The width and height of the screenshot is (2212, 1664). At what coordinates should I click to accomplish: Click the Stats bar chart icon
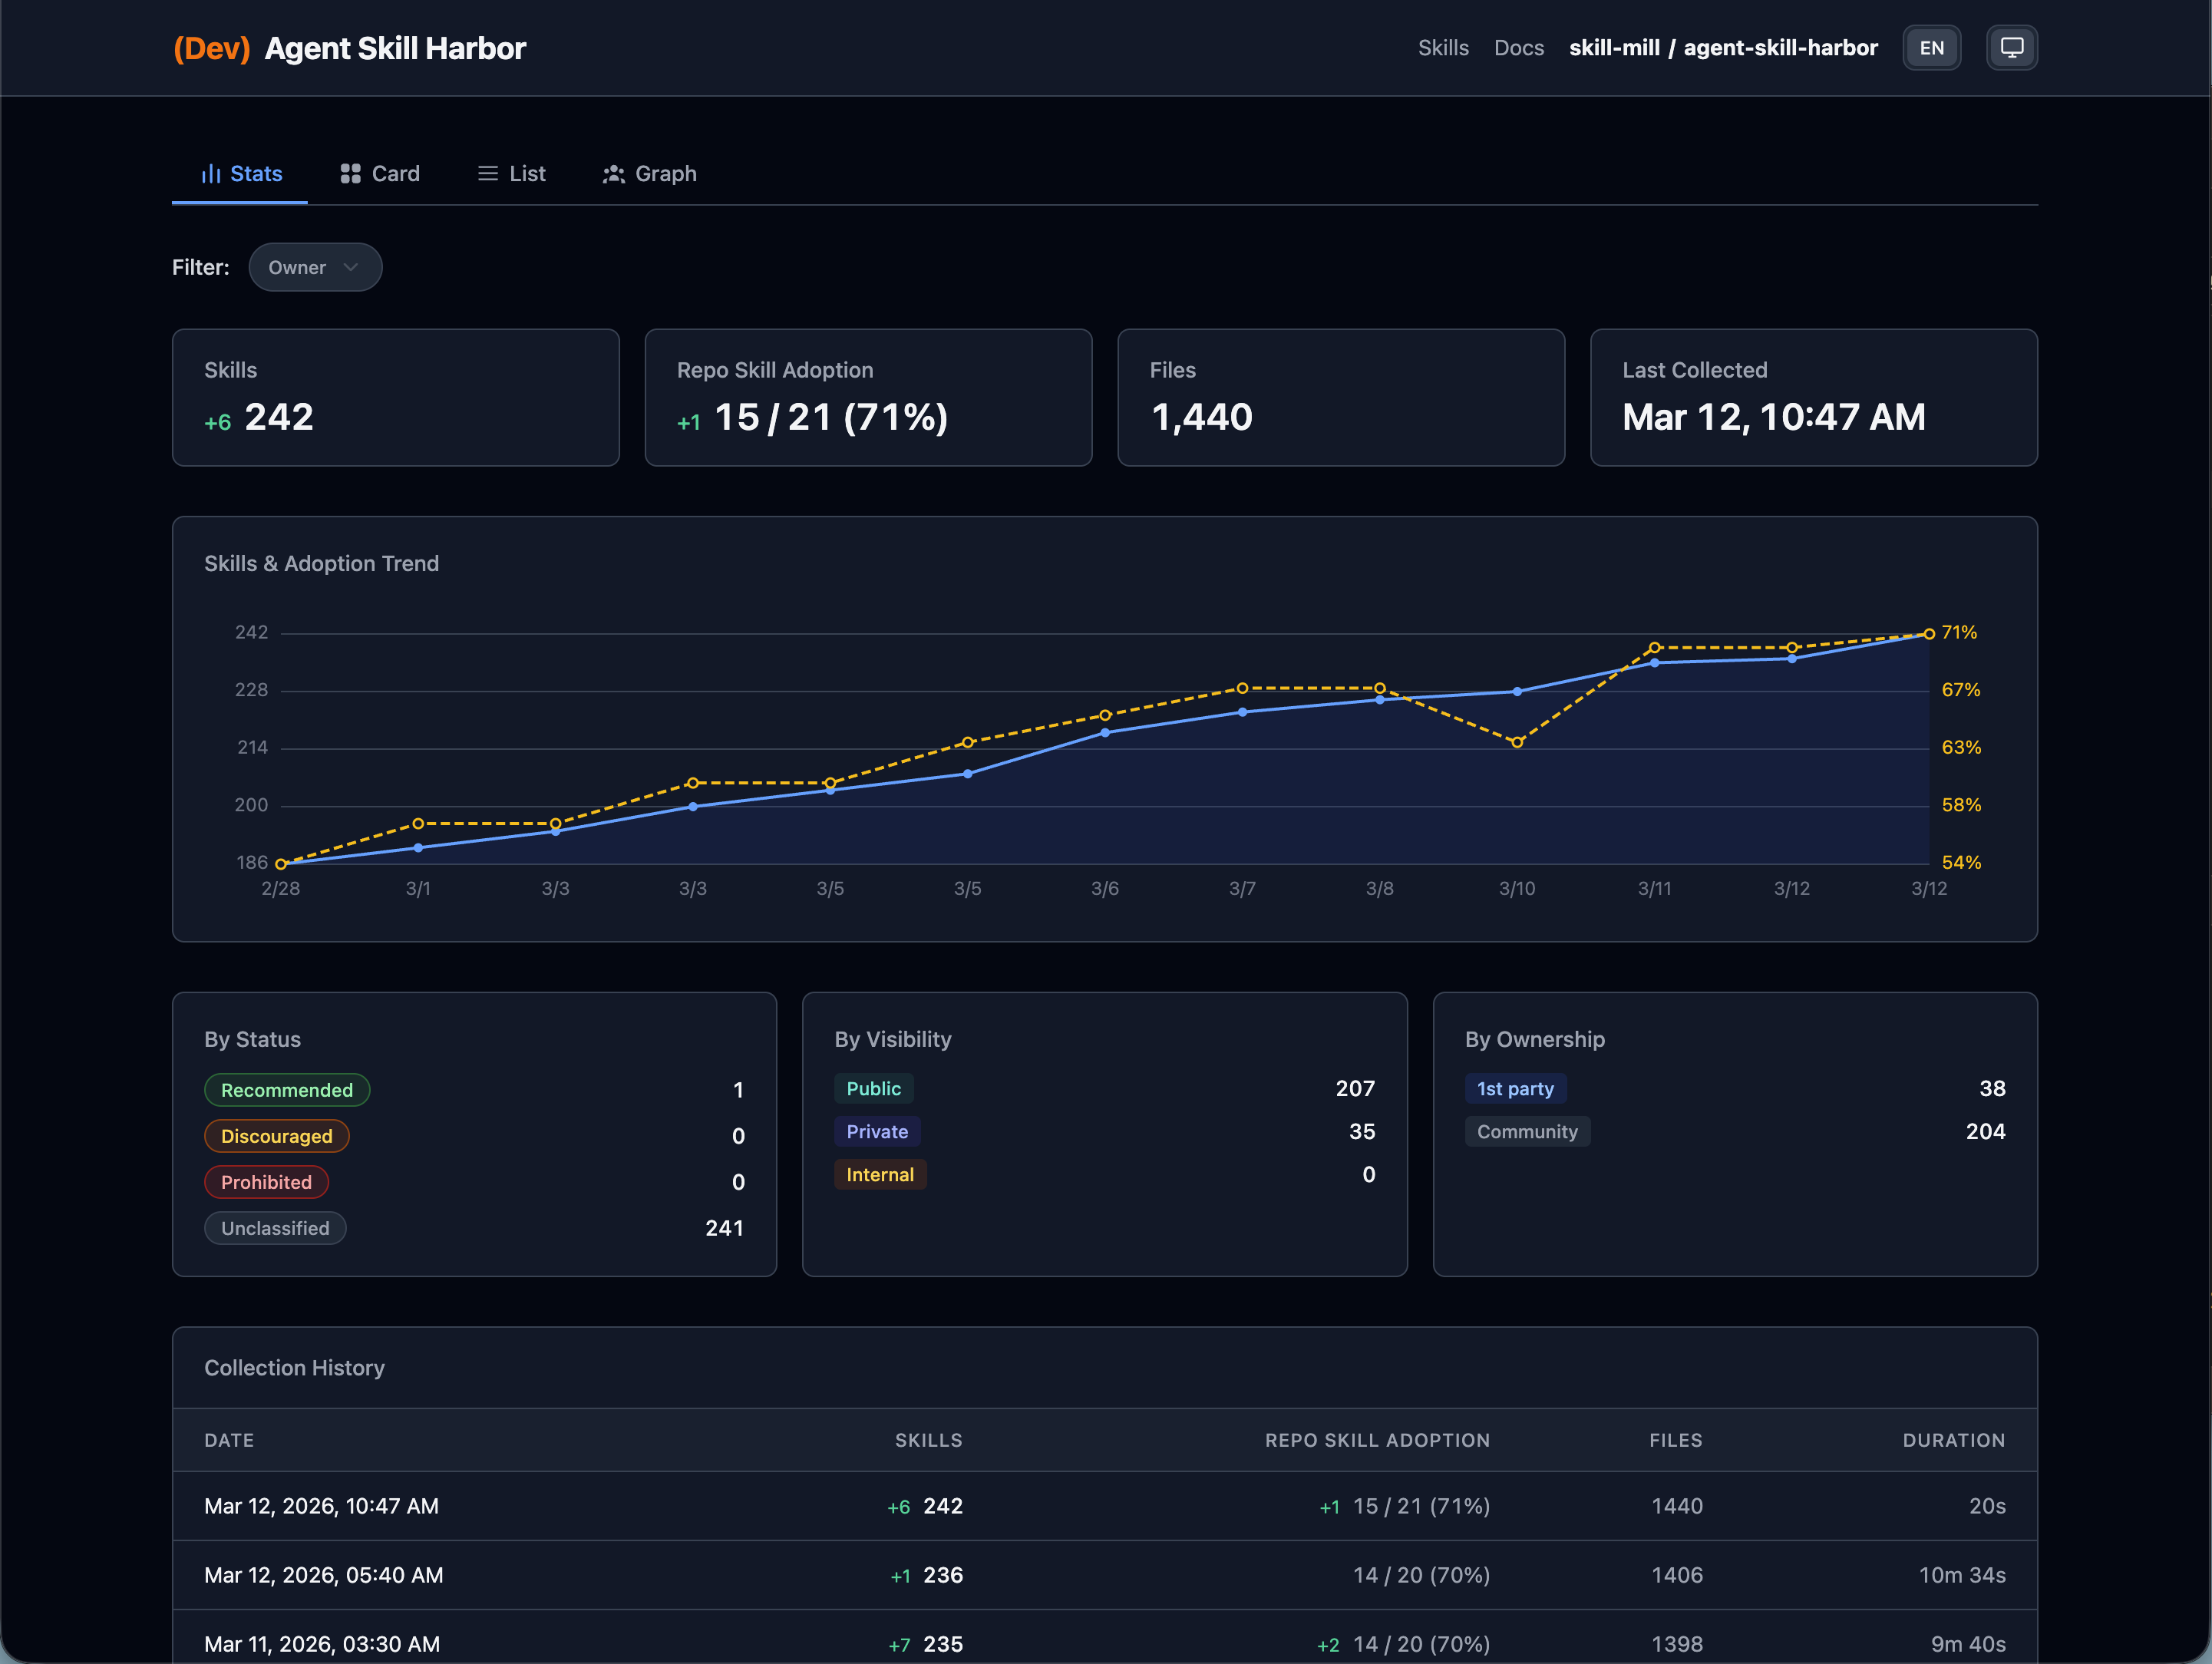210,174
